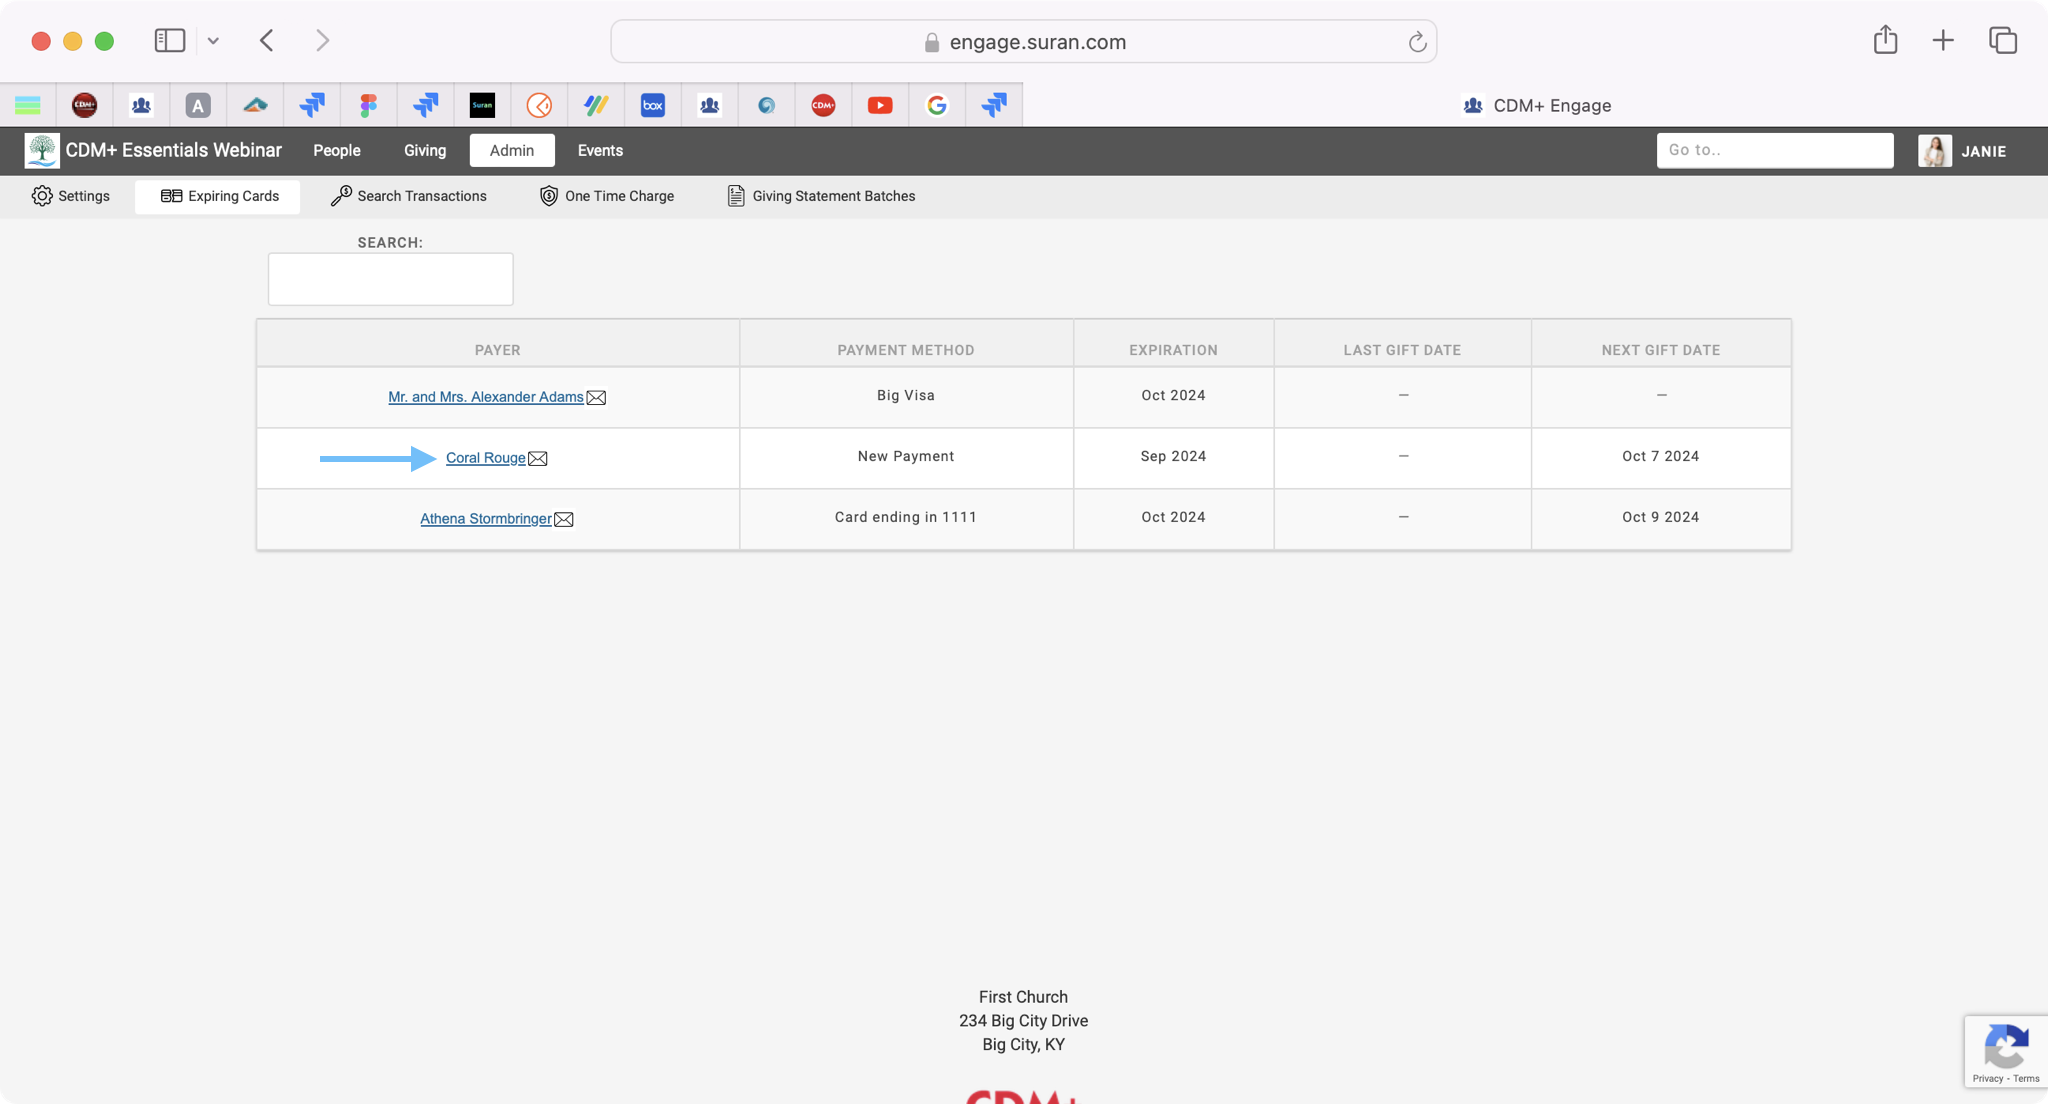Click the envelope icon beside Athena Stormbringer
The width and height of the screenshot is (2048, 1104).
pyautogui.click(x=564, y=520)
